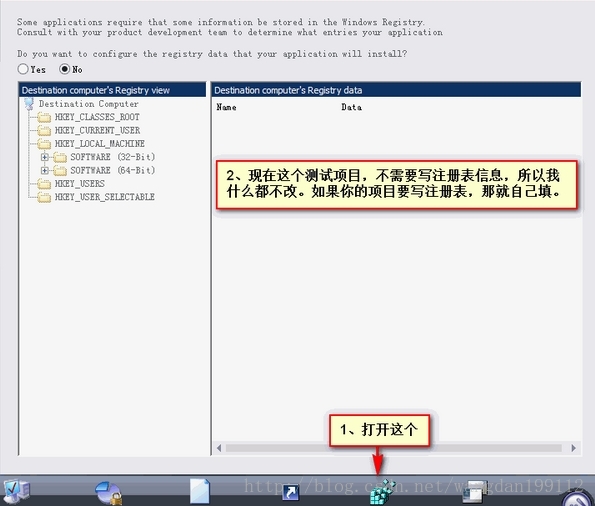Open the Application Files document icon

tap(200, 491)
